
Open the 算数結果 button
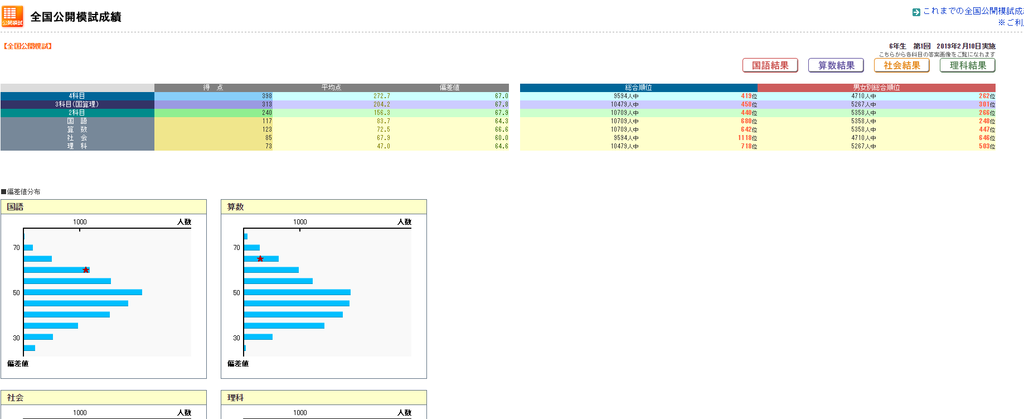836,65
